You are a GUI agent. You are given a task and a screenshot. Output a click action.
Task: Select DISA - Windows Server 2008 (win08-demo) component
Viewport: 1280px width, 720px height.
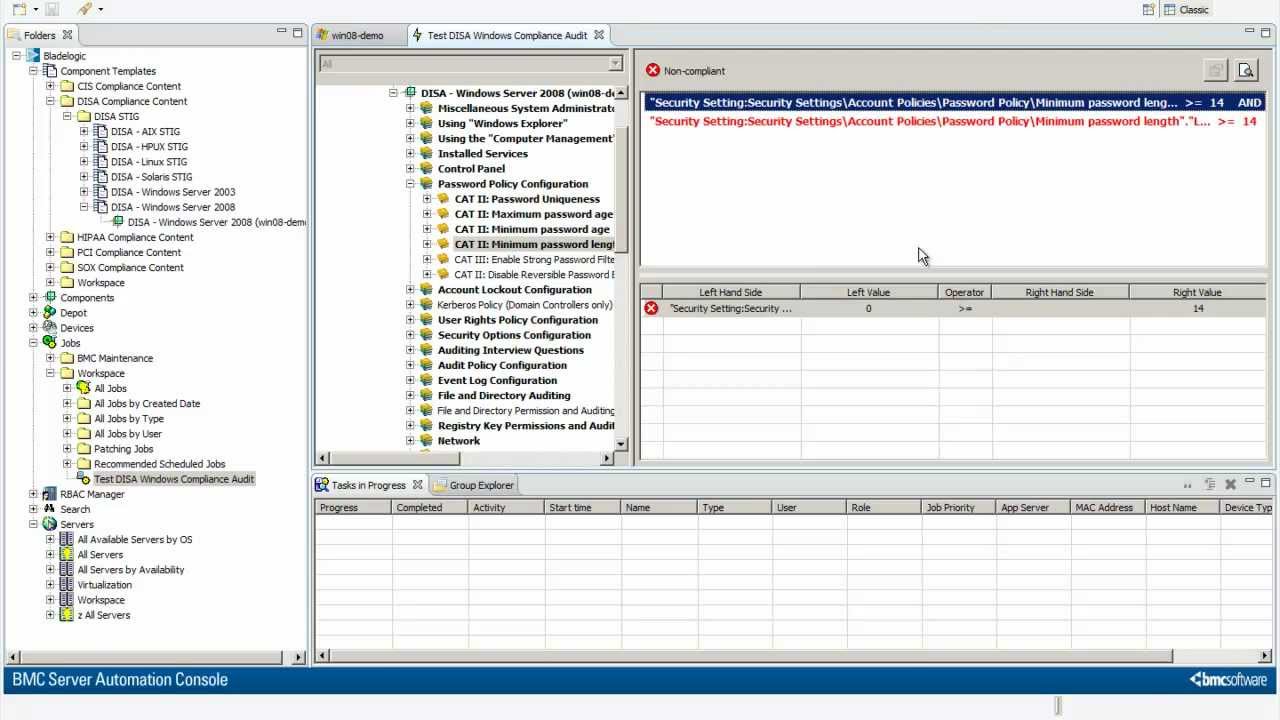217,222
